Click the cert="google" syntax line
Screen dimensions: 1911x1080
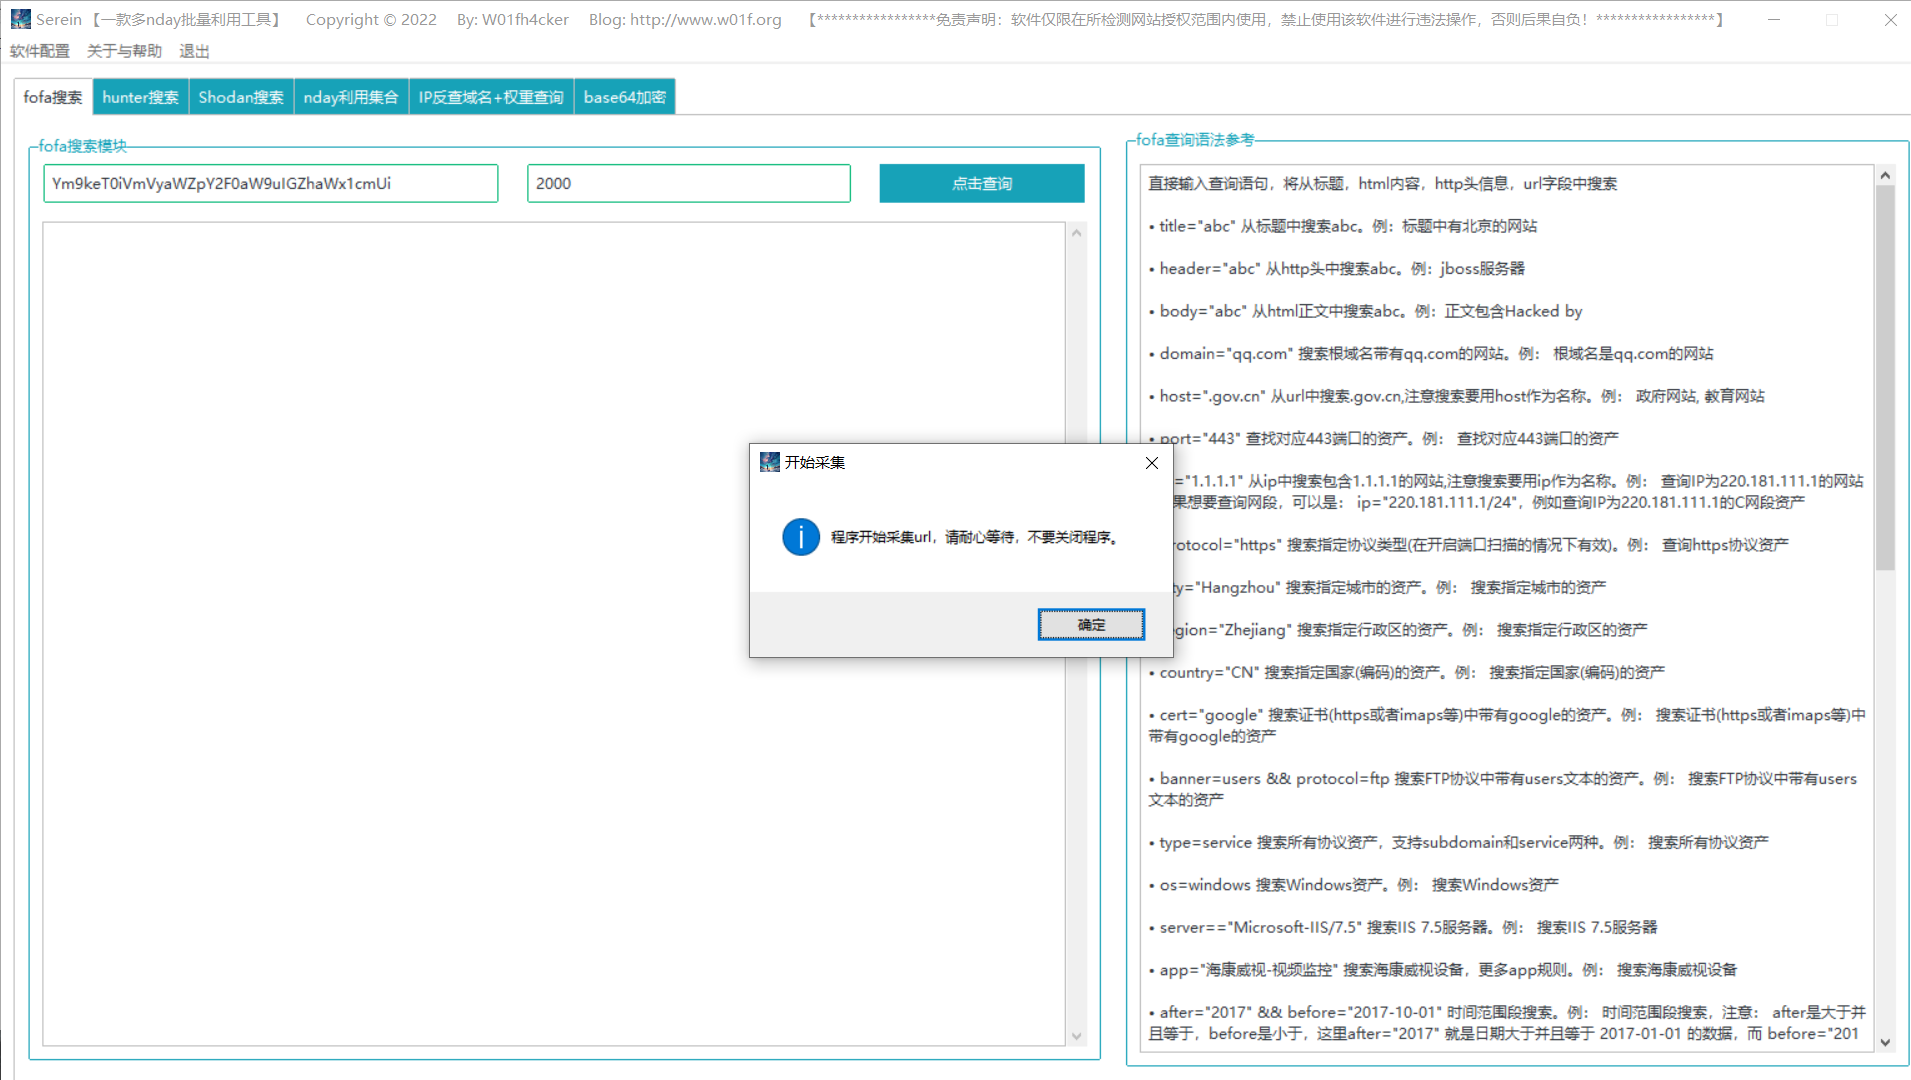[1507, 725]
